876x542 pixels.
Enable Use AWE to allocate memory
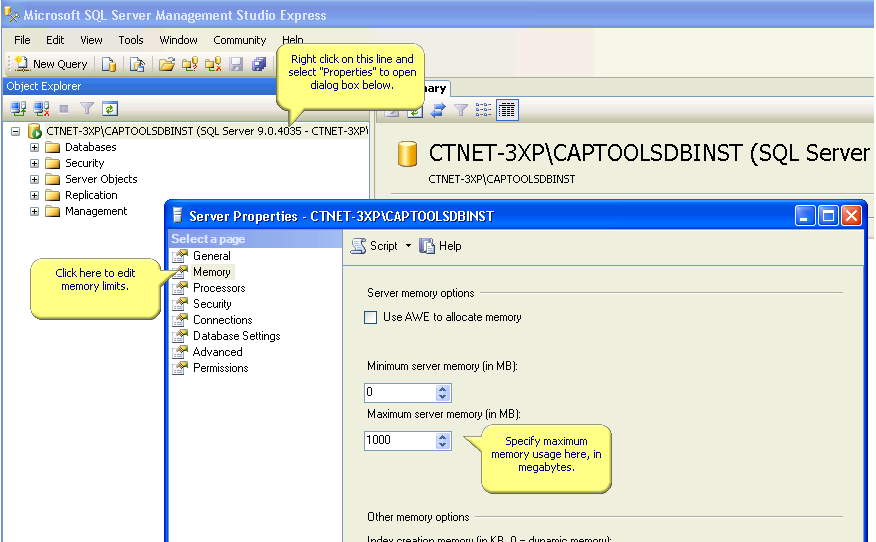tap(371, 317)
